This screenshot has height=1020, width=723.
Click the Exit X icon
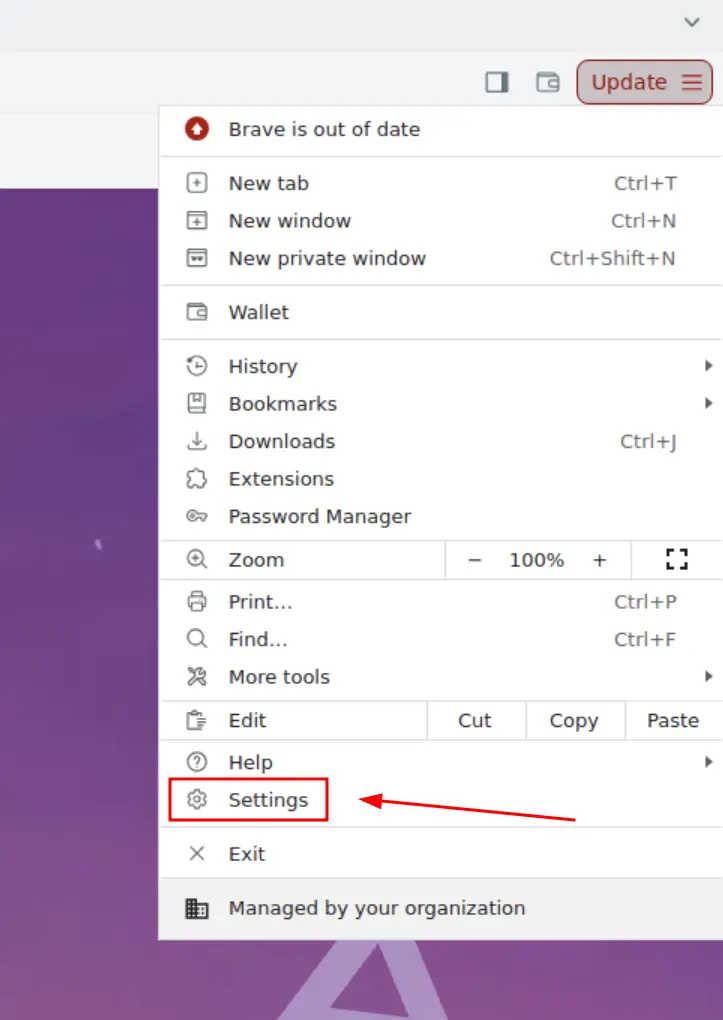point(197,853)
